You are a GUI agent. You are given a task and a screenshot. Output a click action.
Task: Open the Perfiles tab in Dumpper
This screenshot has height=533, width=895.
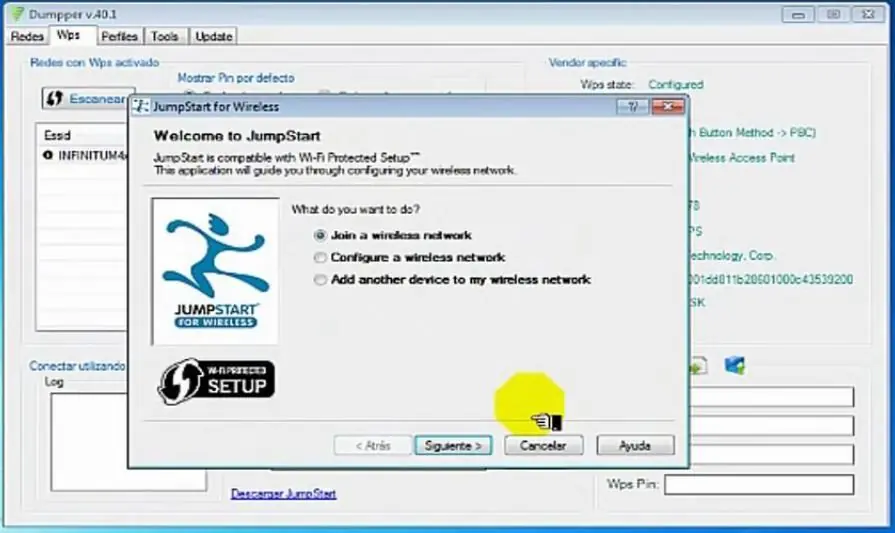coord(119,37)
